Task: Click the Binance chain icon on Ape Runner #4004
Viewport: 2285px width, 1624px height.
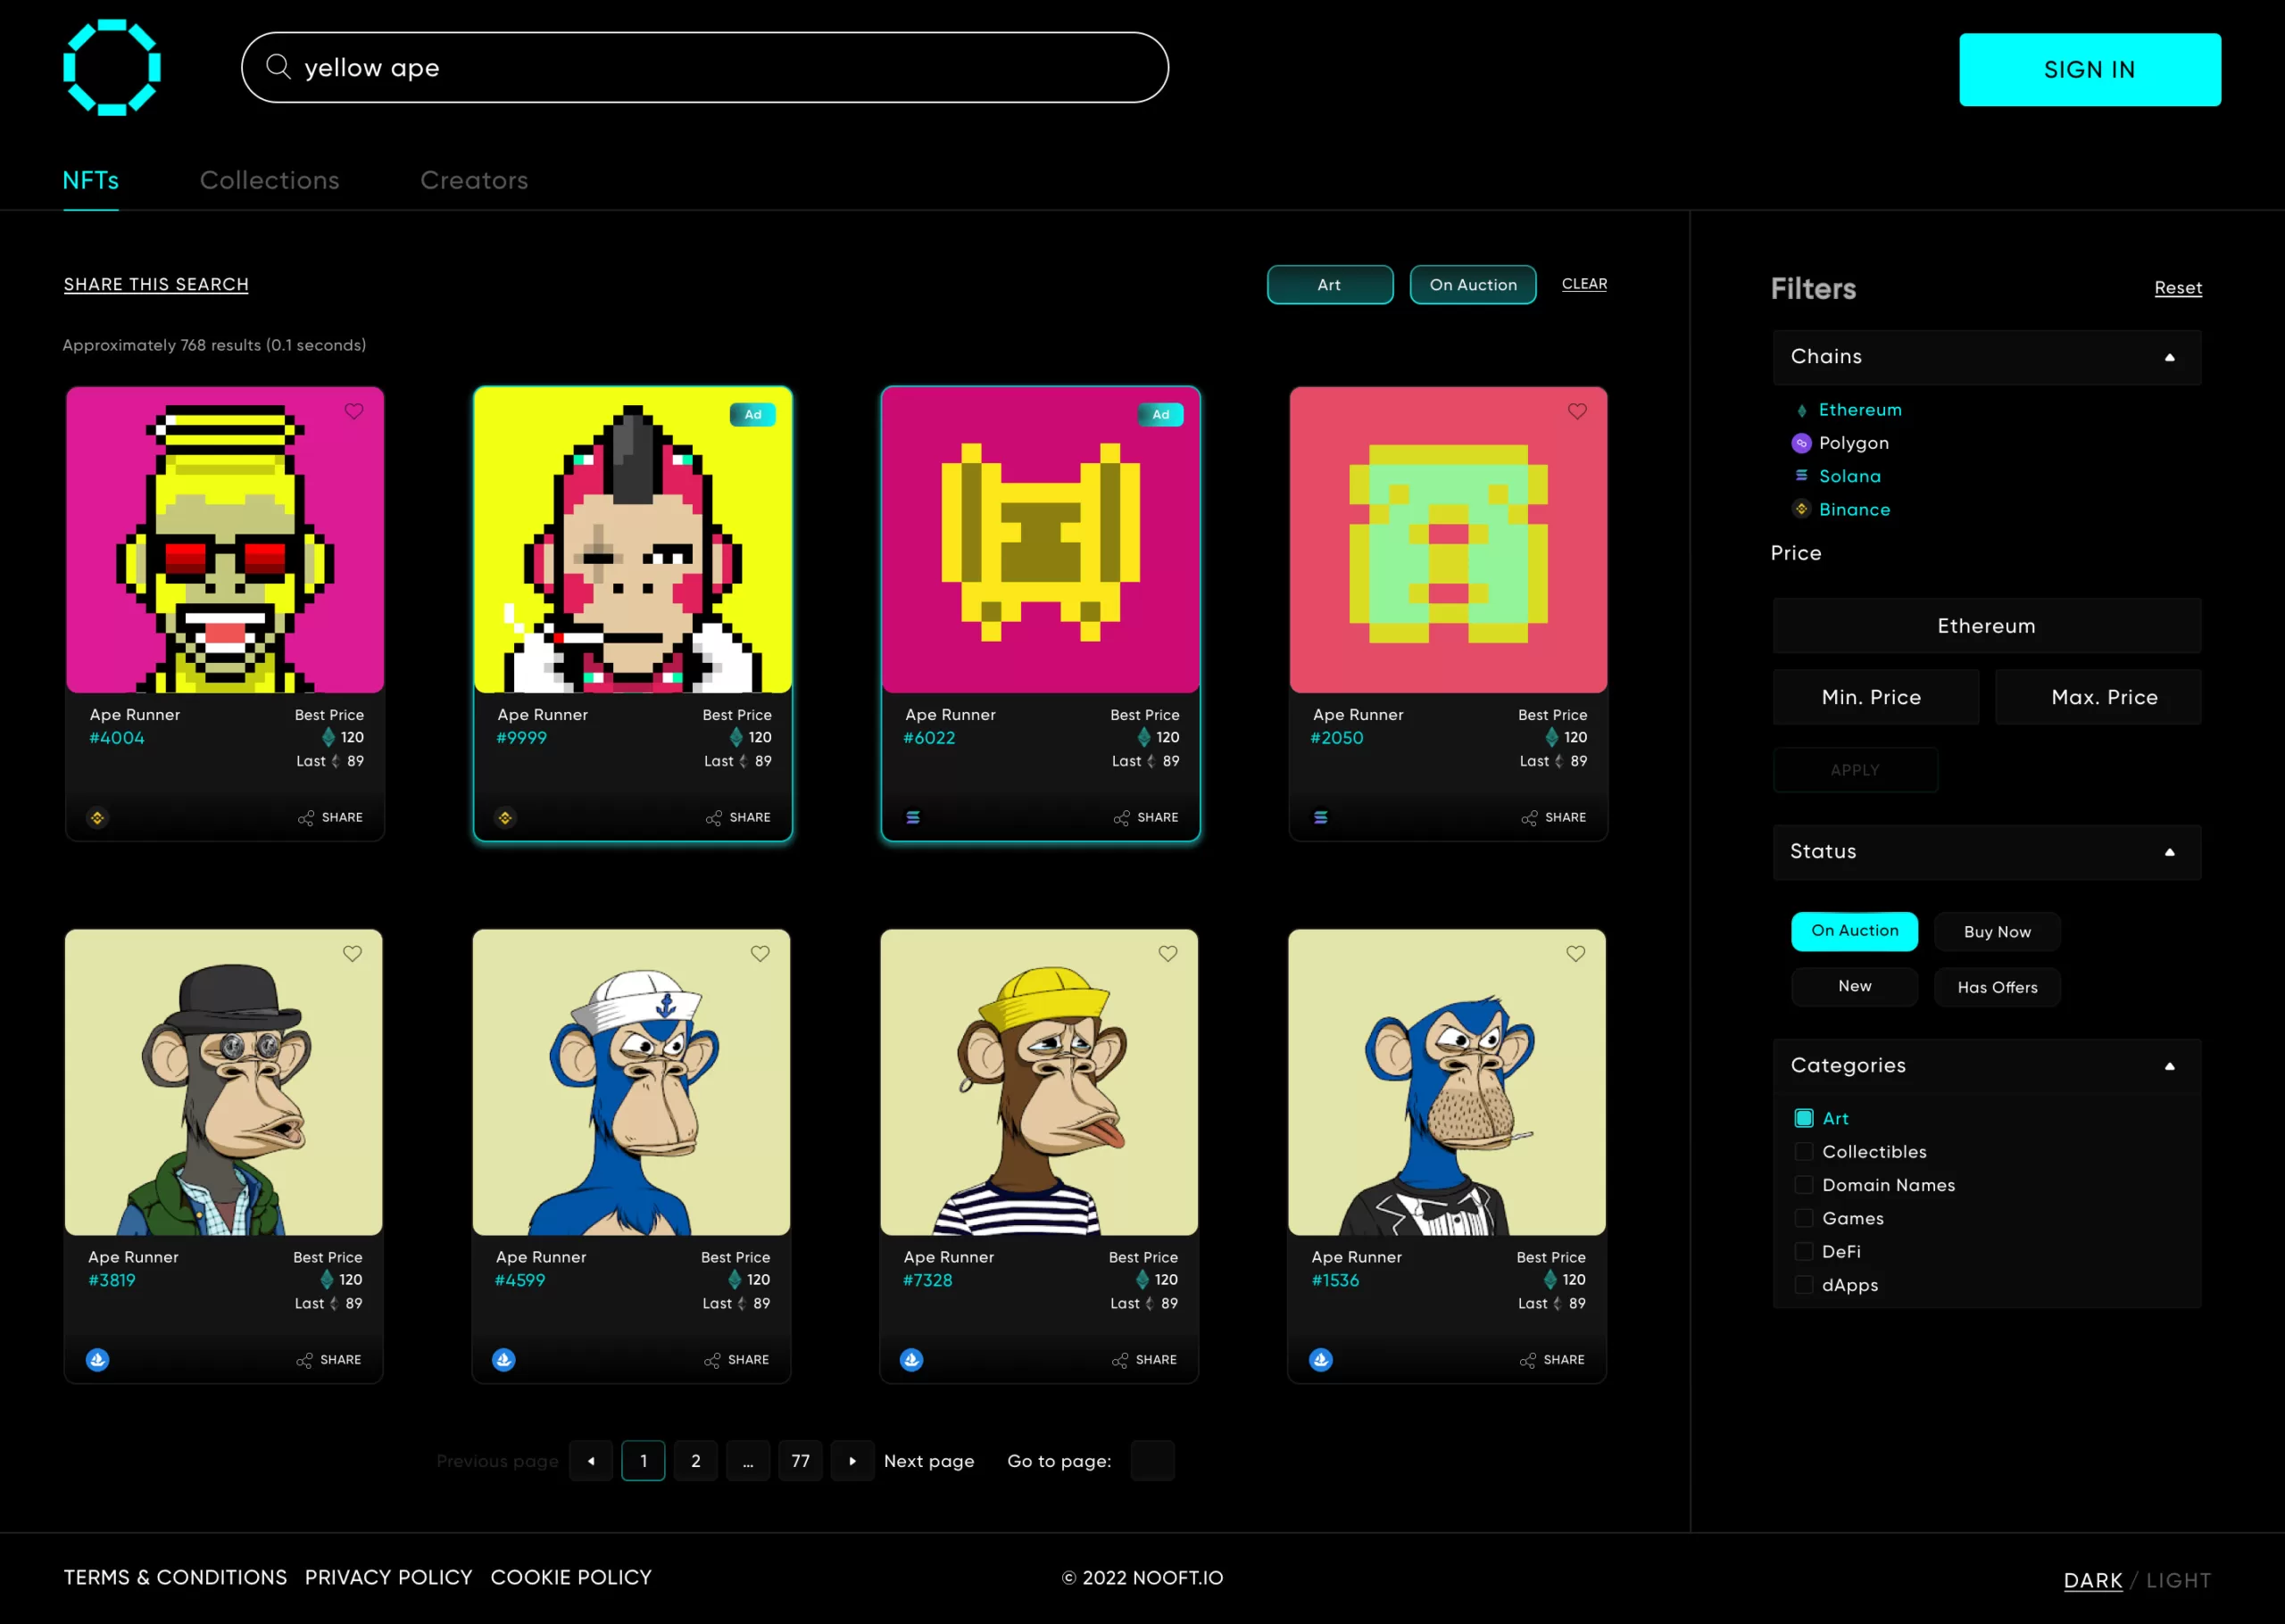Action: pos(97,818)
